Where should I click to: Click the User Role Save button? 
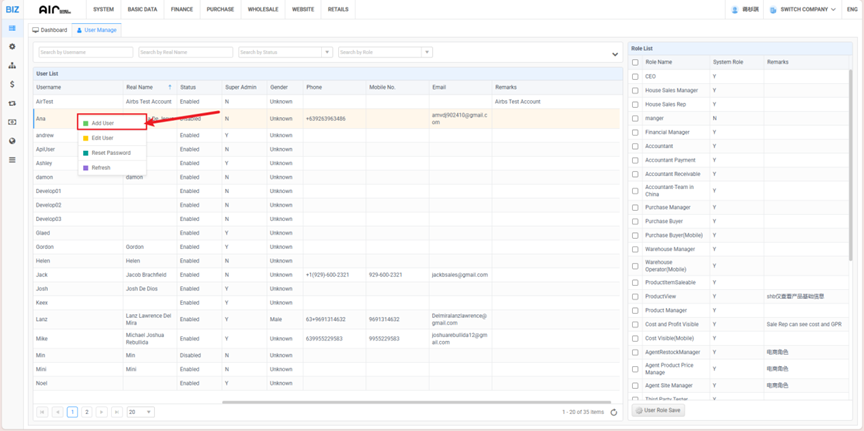pos(659,410)
